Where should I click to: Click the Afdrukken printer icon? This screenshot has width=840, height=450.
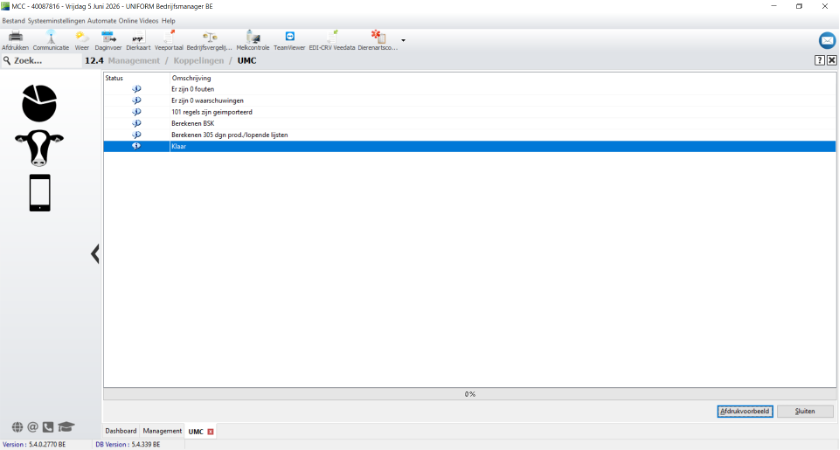tap(16, 37)
